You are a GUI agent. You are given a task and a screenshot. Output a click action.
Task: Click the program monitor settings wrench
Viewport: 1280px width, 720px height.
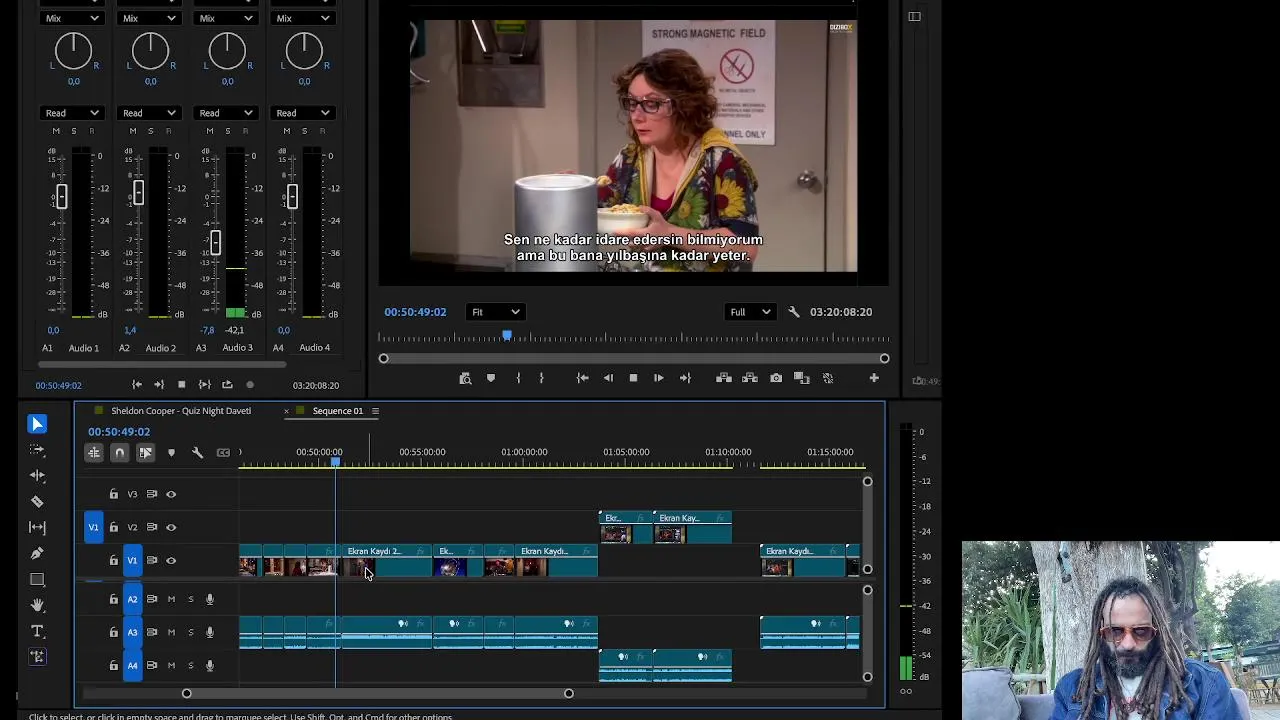tap(794, 312)
